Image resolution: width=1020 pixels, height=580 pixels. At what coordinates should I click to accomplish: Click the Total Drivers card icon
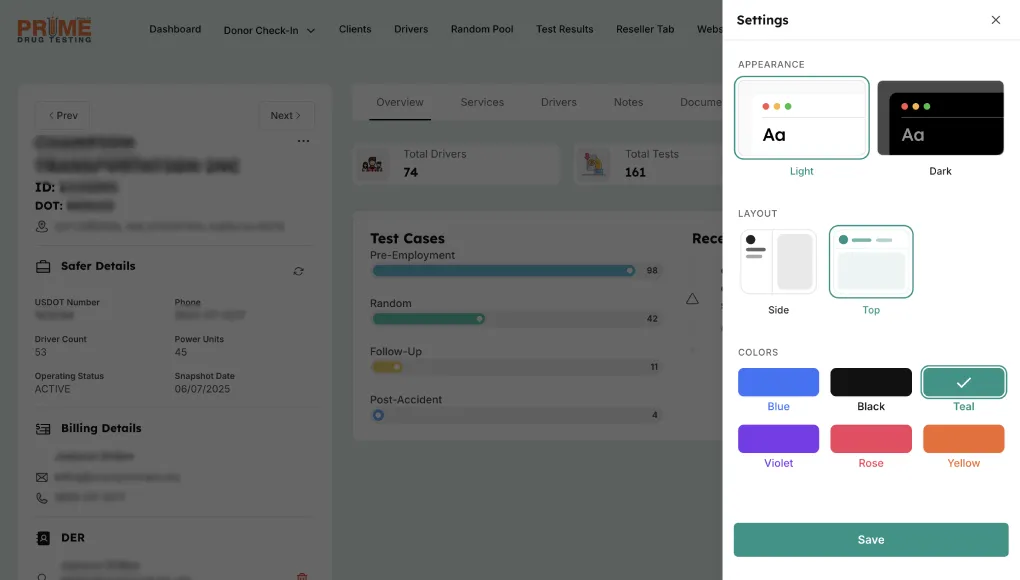tap(375, 164)
